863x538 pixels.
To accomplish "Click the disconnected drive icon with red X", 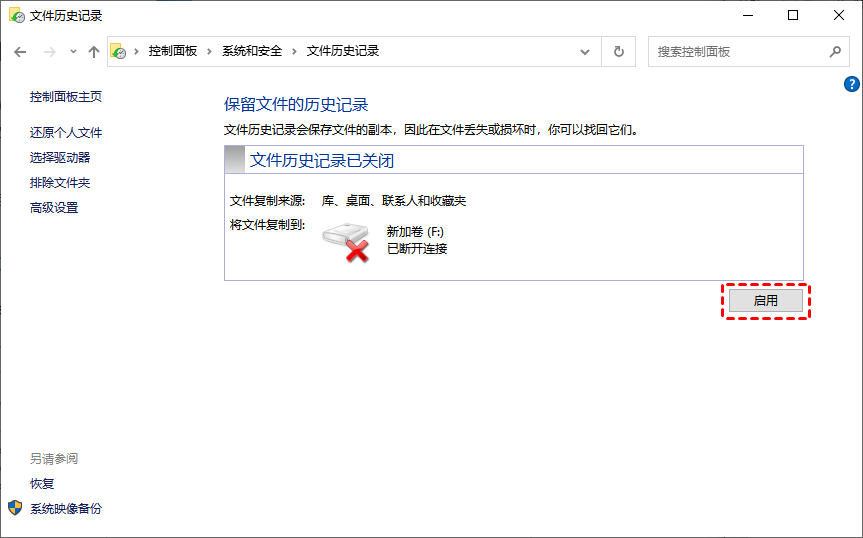I will coord(346,242).
